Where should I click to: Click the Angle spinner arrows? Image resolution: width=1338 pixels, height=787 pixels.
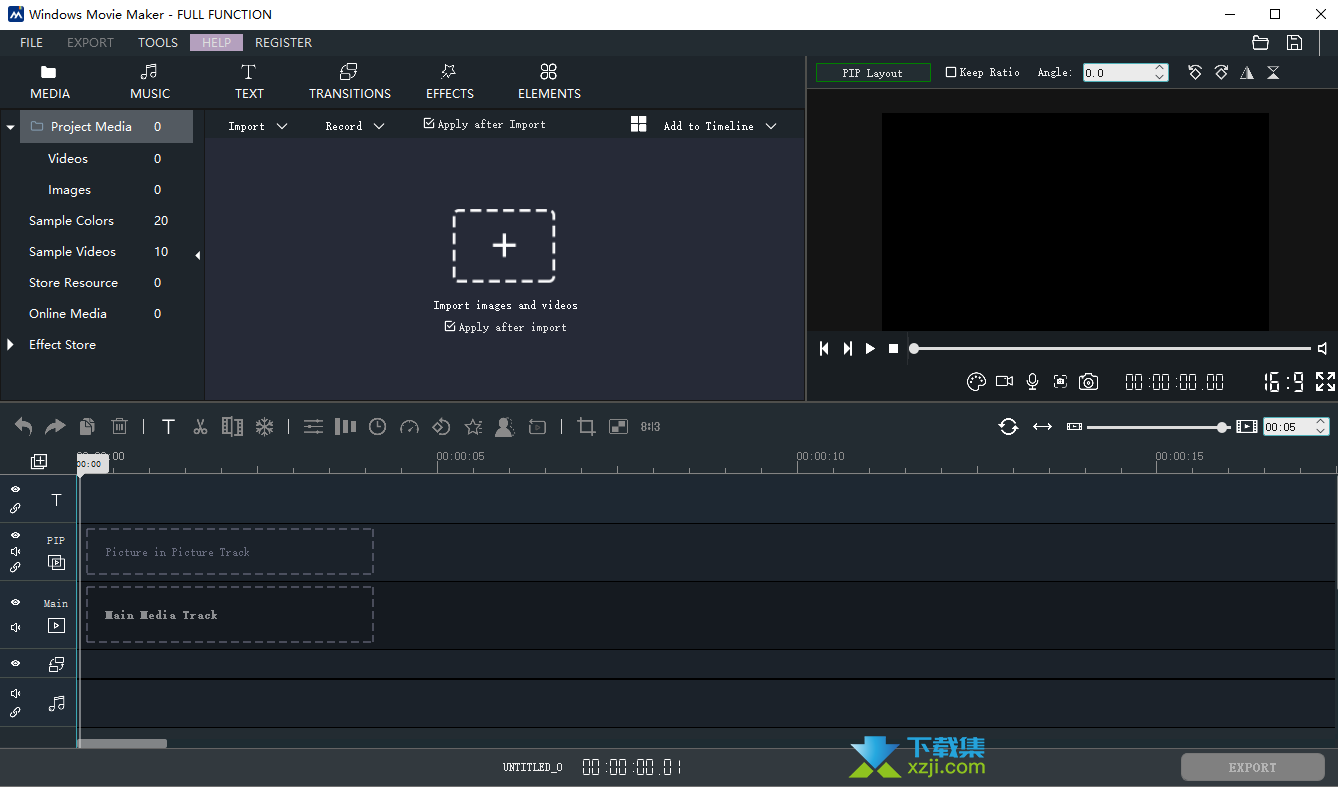[x=1160, y=72]
